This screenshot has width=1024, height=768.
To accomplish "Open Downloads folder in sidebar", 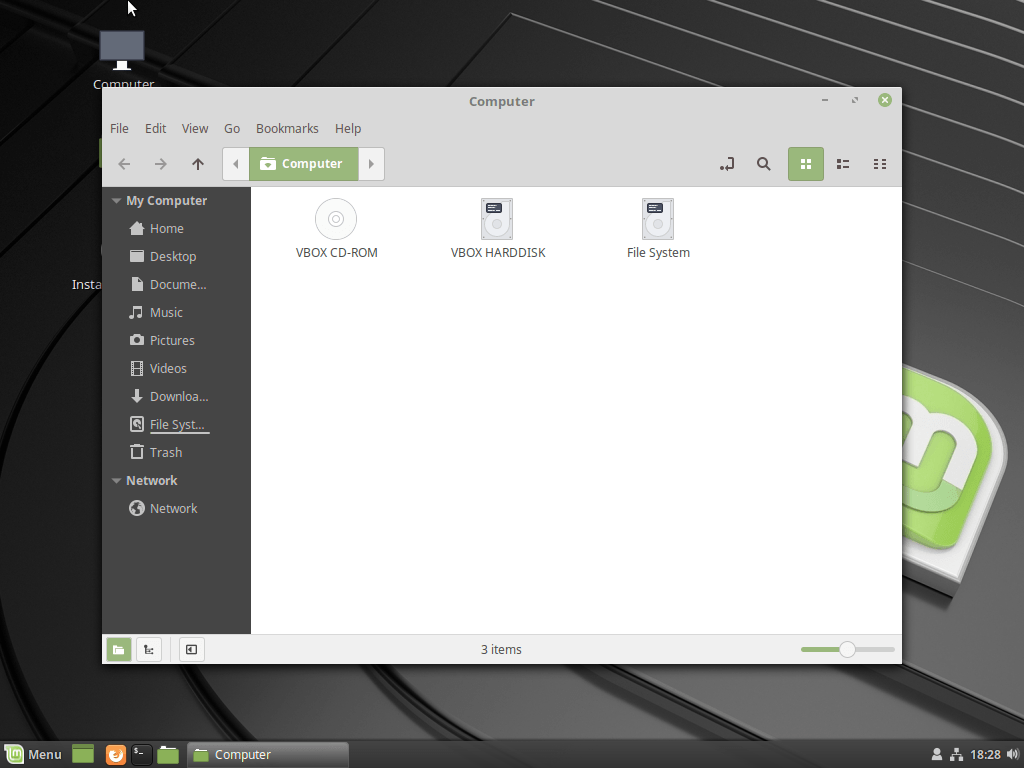I will coord(179,397).
